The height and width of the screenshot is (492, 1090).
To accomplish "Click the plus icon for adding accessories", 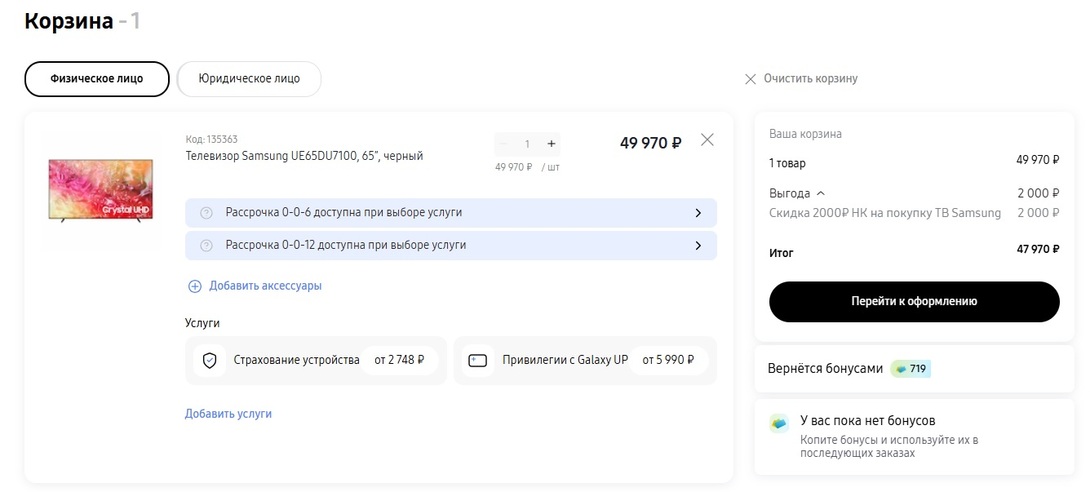I will pyautogui.click(x=195, y=286).
